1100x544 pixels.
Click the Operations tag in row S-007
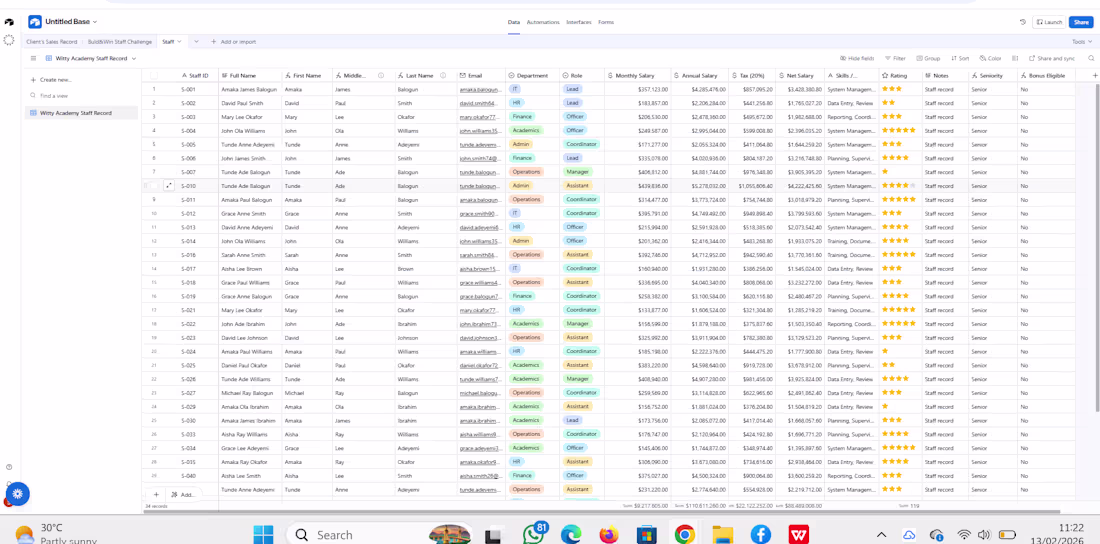tap(526, 172)
